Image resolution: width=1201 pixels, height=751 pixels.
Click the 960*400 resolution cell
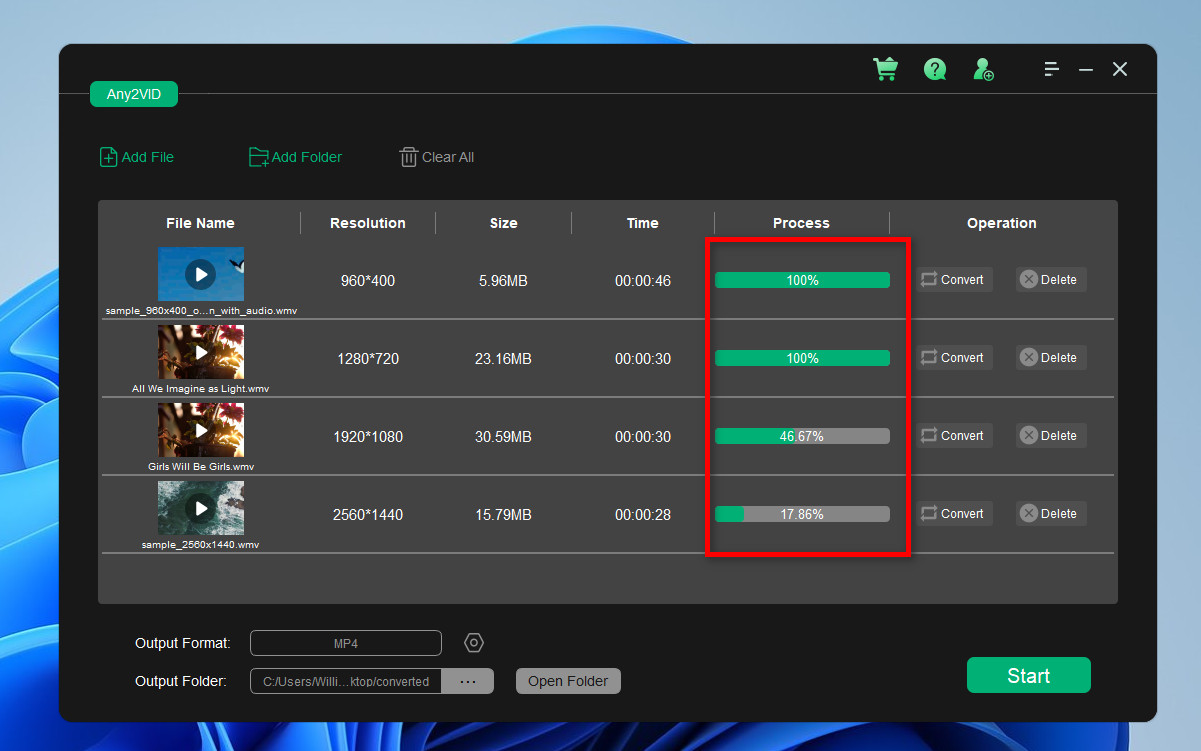coord(368,281)
